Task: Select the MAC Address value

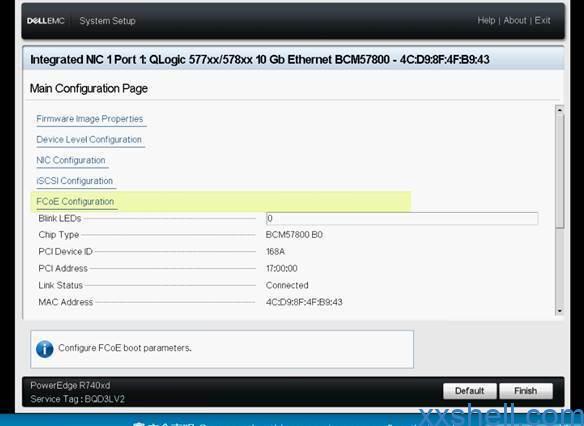Action: point(304,302)
